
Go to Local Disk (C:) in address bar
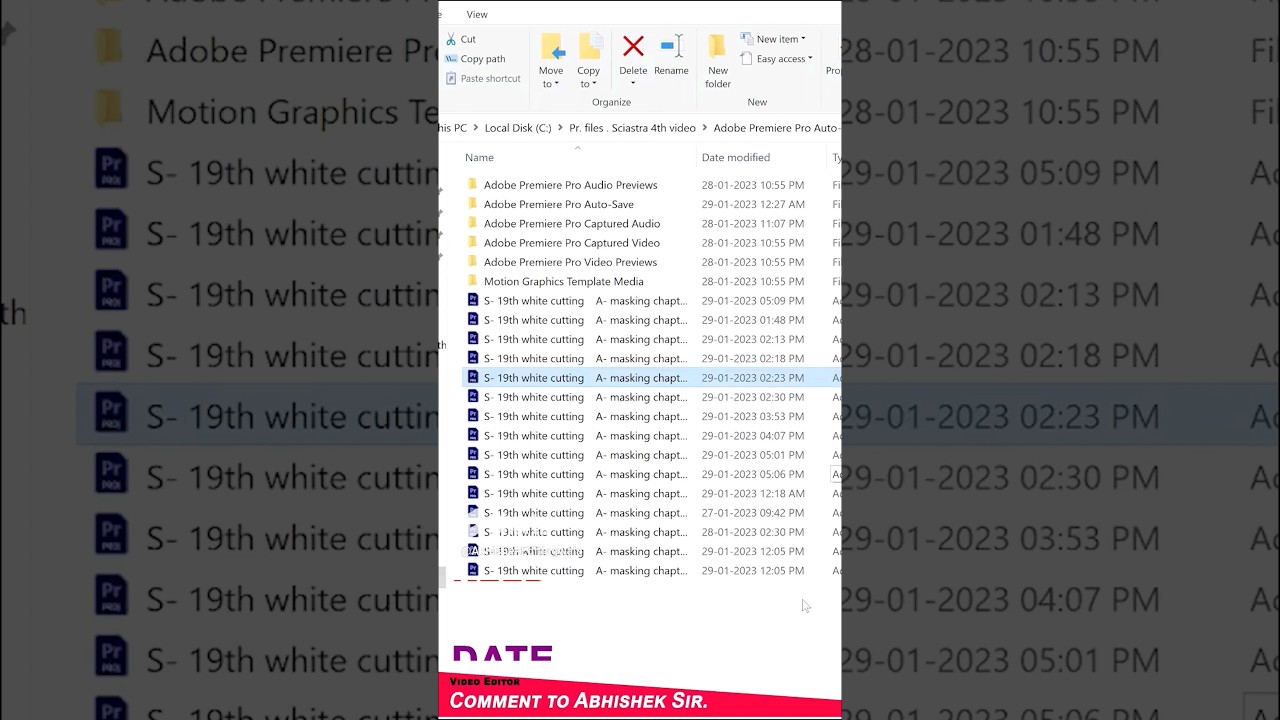tap(518, 128)
